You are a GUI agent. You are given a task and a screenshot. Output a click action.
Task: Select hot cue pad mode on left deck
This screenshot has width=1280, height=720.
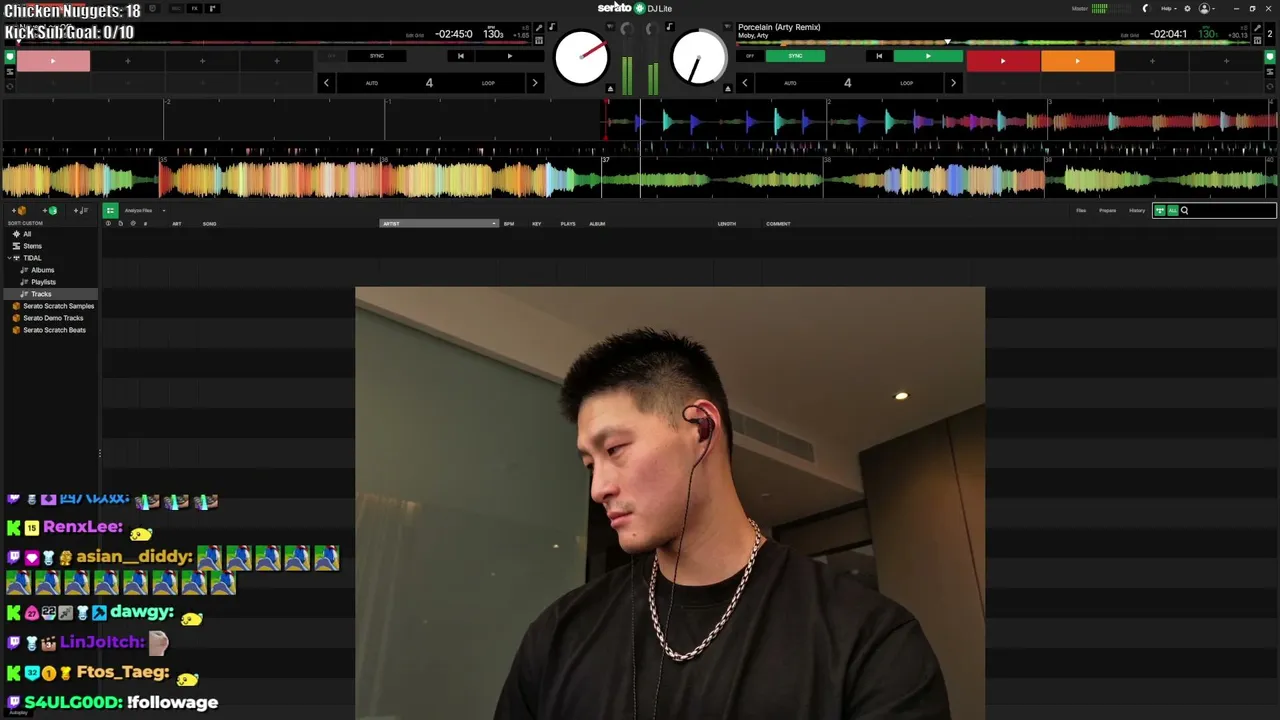(10, 57)
